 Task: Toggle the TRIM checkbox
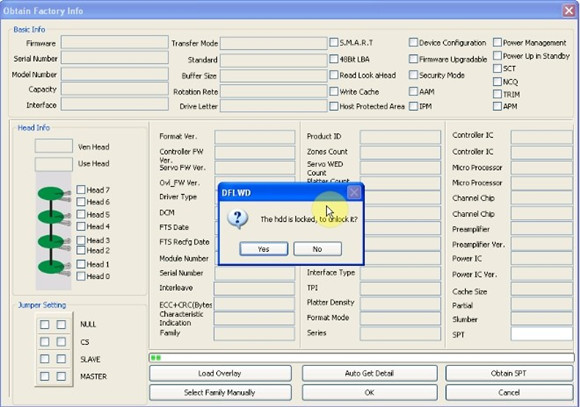[x=498, y=94]
